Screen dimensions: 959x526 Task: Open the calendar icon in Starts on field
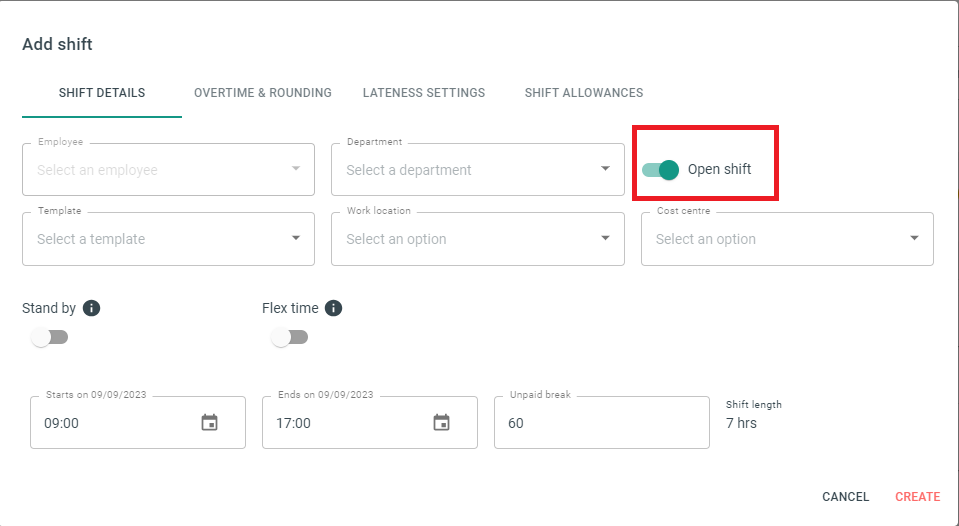(210, 423)
